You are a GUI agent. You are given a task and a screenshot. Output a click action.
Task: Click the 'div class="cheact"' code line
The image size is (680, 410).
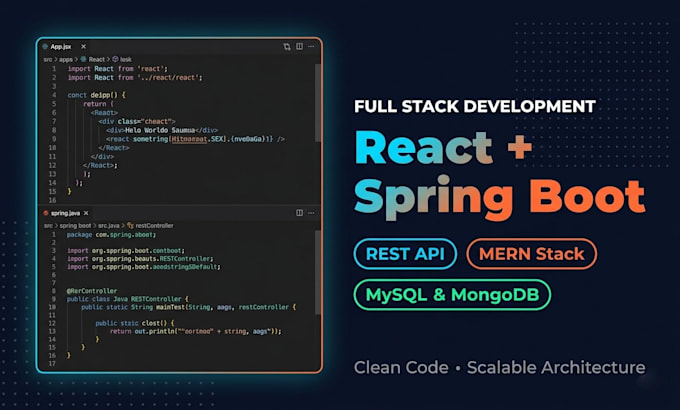(137, 121)
